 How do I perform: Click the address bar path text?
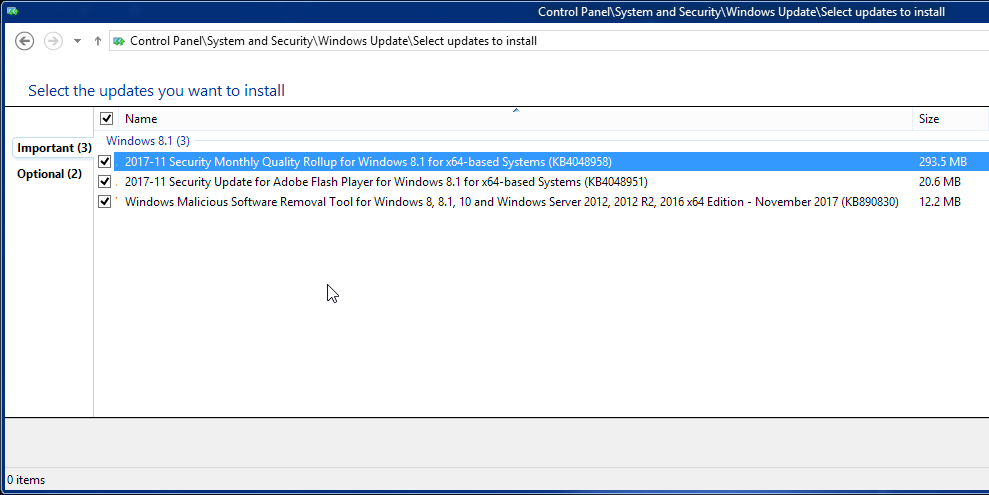click(x=334, y=41)
